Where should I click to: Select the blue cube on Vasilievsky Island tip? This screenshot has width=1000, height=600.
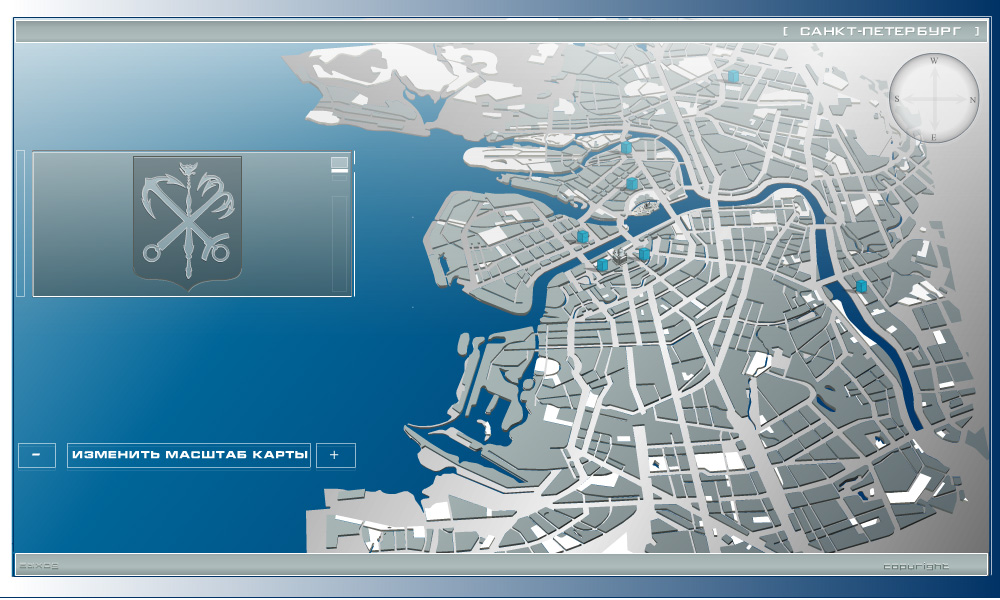pos(582,237)
